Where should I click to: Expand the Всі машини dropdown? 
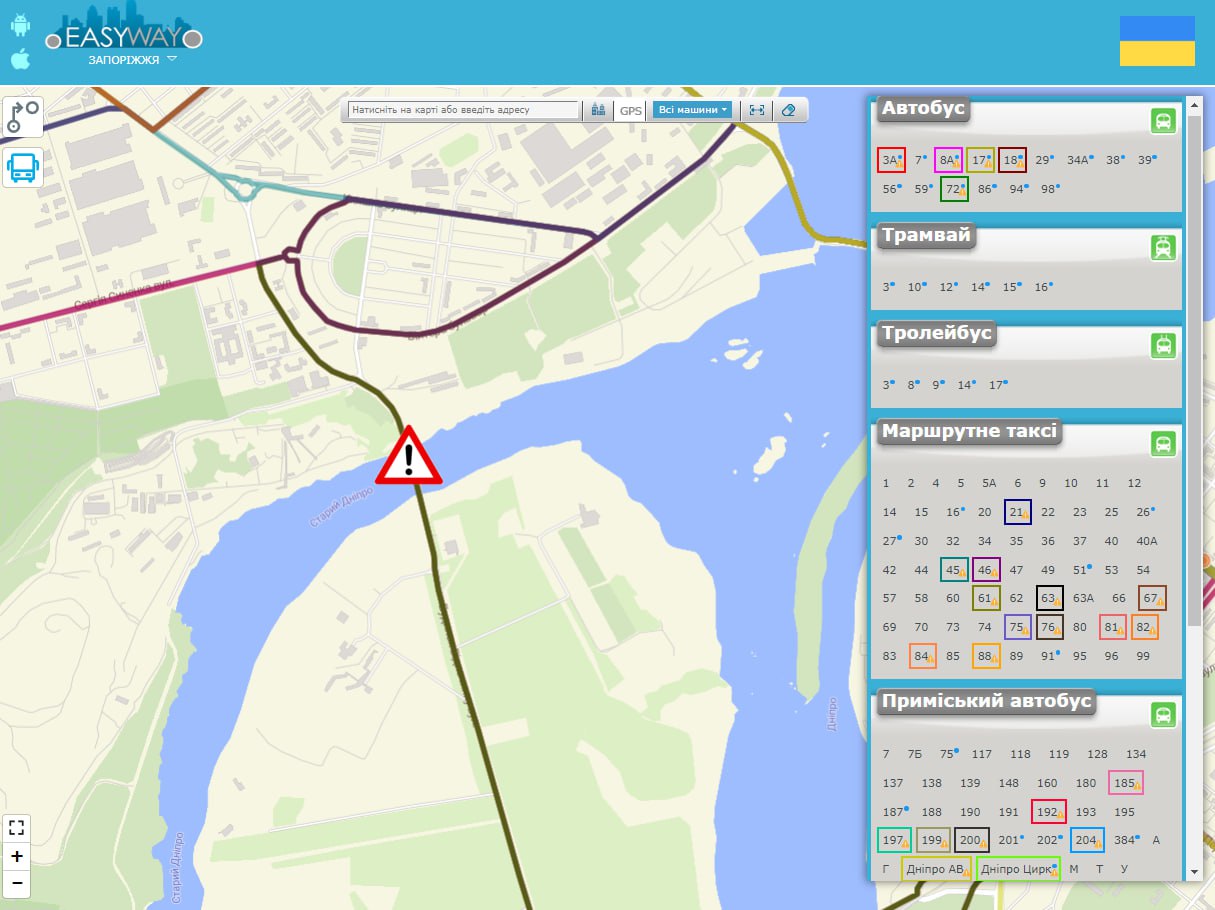tap(692, 110)
